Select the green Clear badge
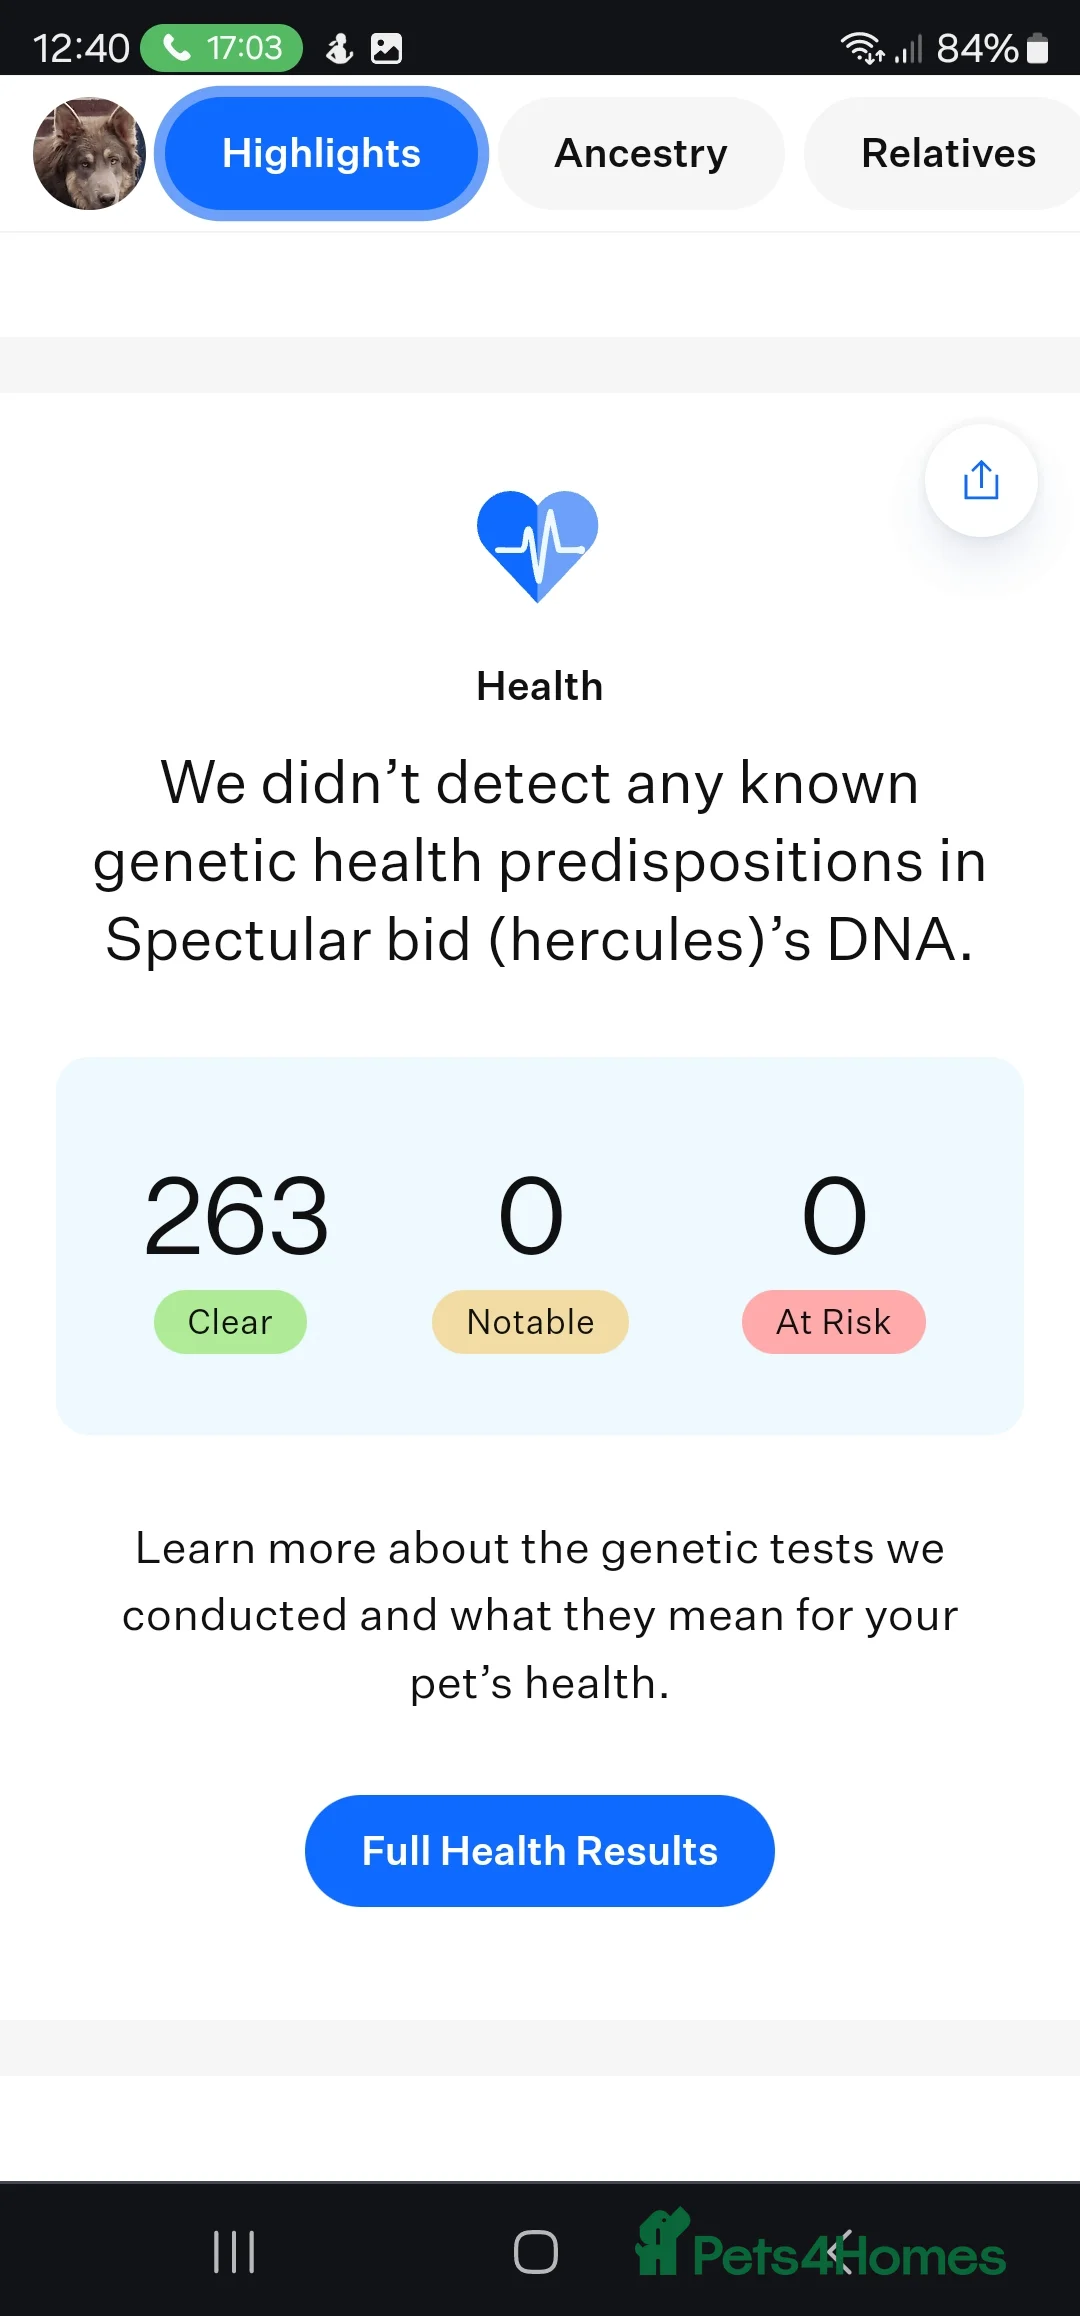The height and width of the screenshot is (2316, 1080). point(230,1322)
